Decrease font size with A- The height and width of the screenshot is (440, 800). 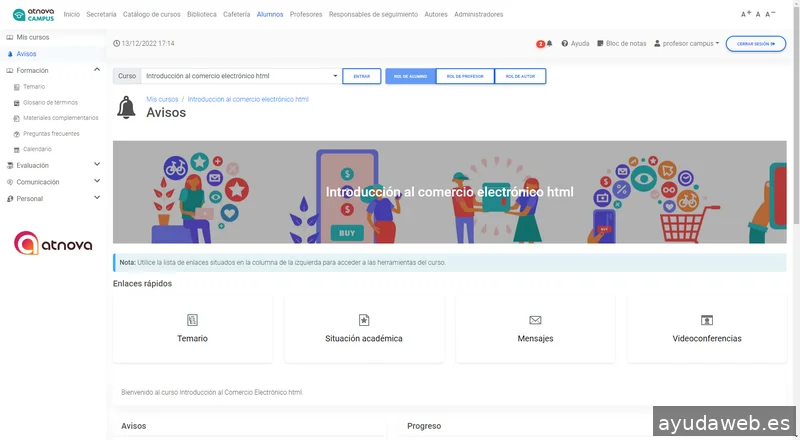[770, 14]
